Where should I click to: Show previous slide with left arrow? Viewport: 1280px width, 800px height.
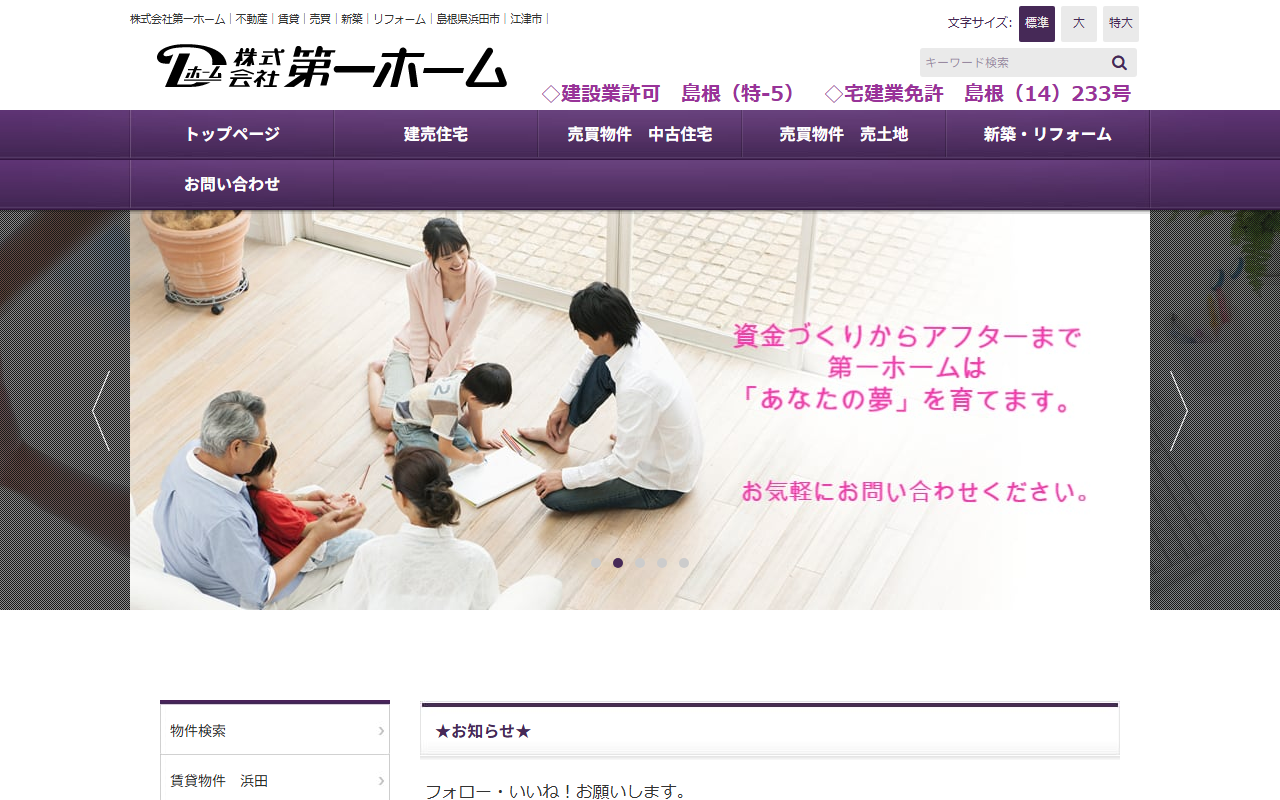click(101, 411)
